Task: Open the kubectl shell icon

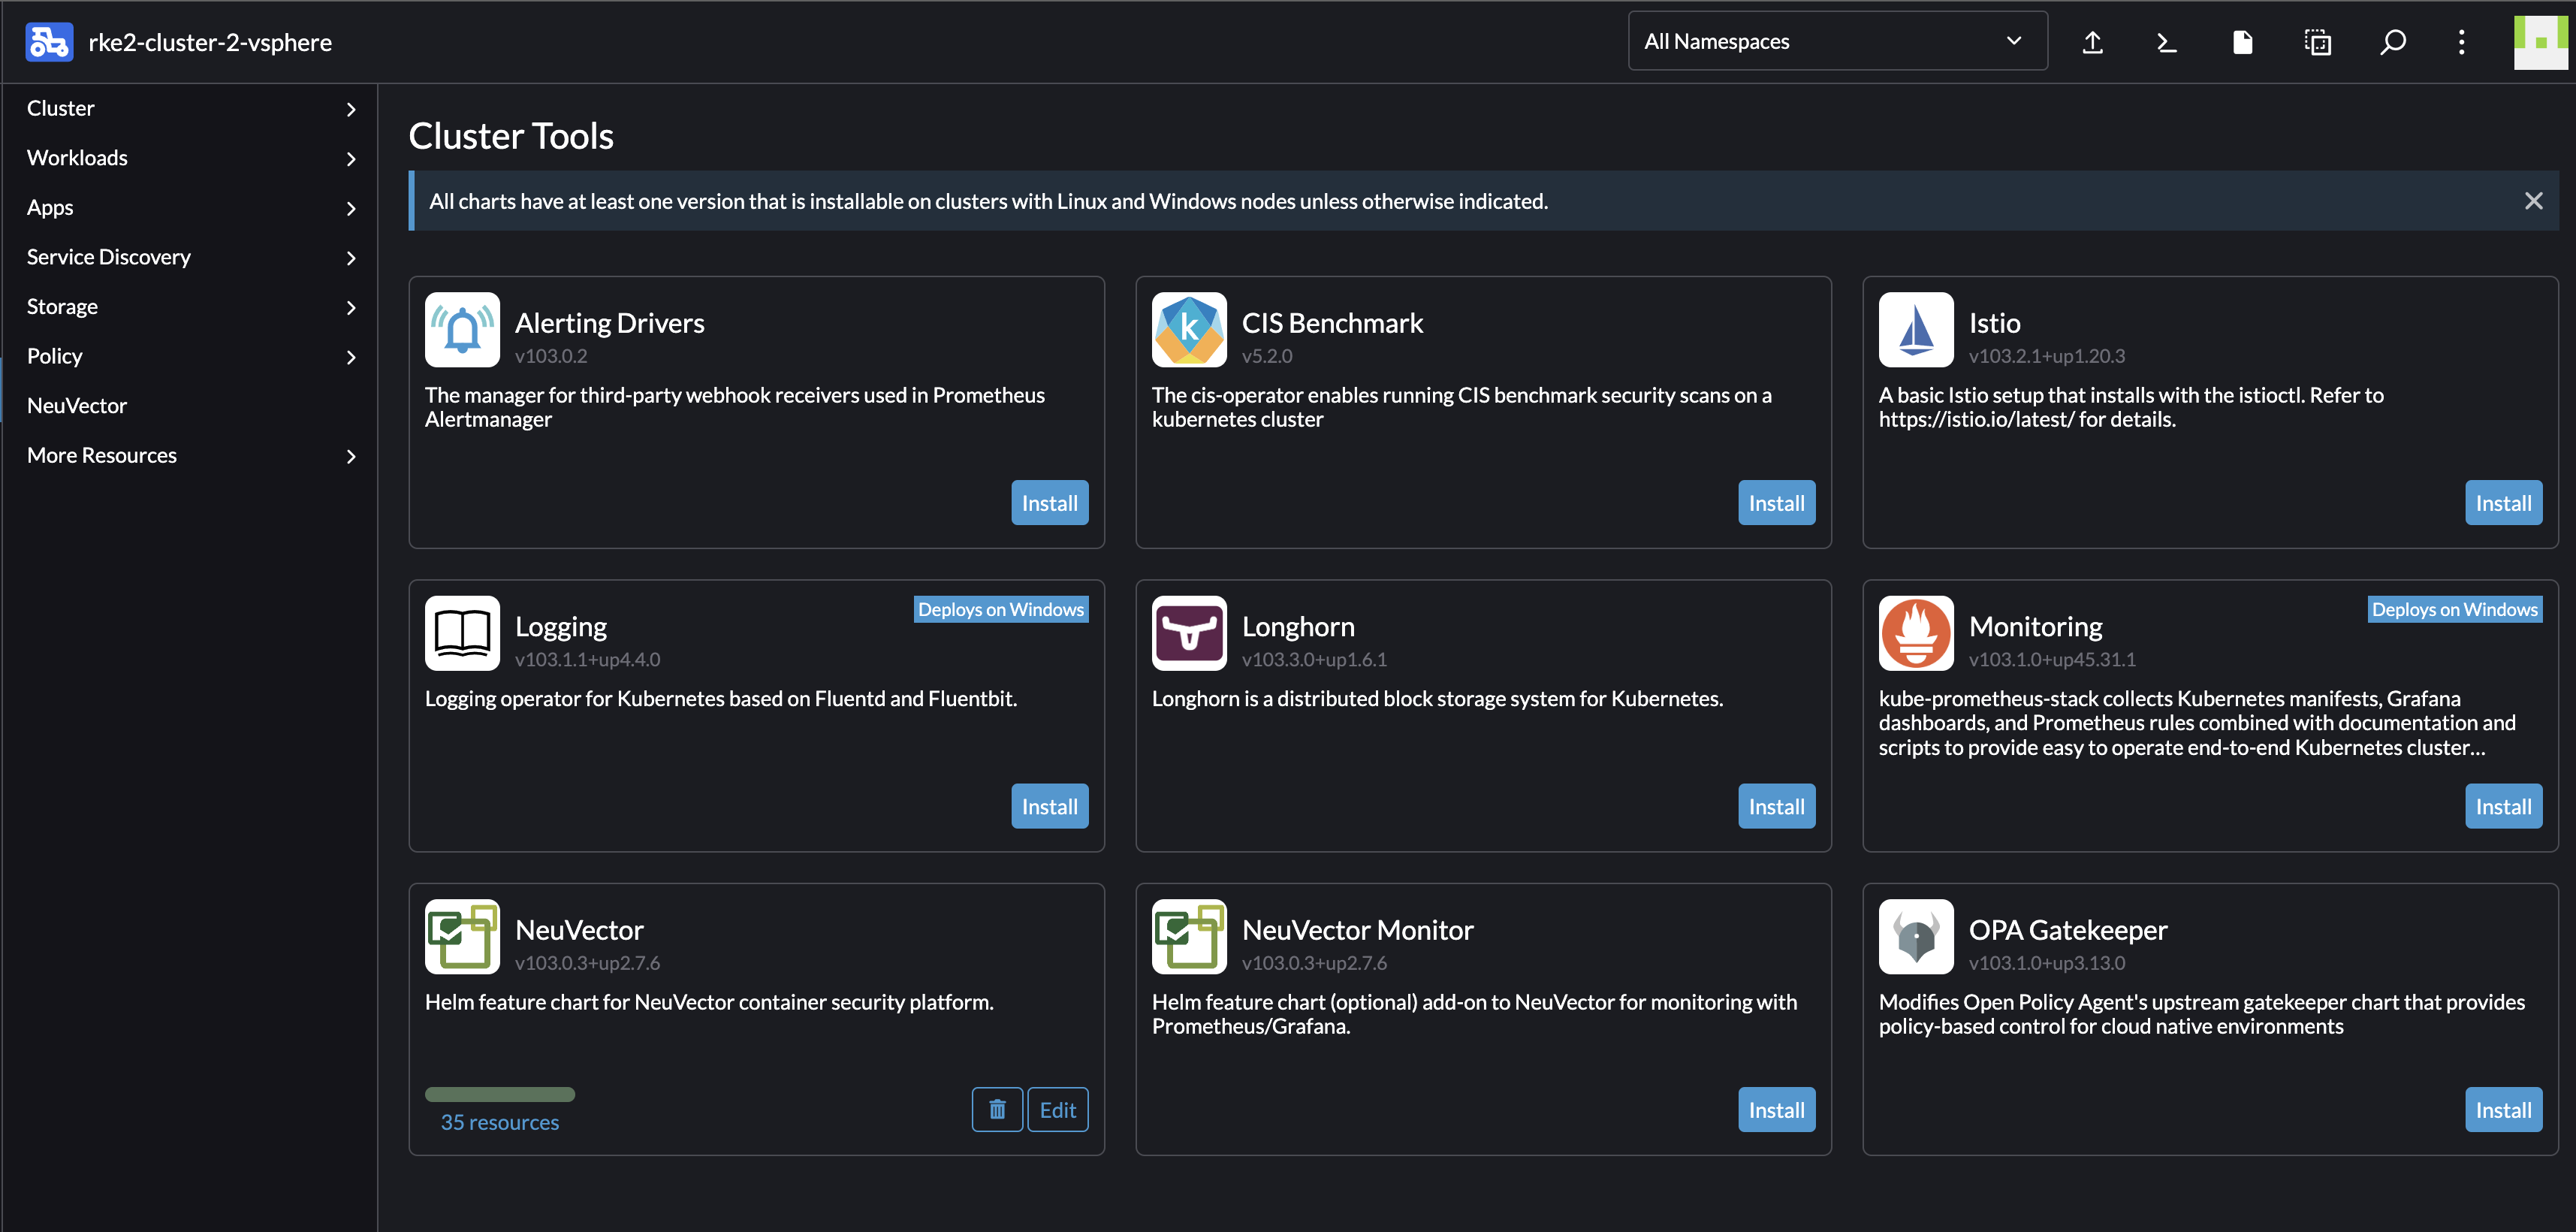Action: (2167, 42)
